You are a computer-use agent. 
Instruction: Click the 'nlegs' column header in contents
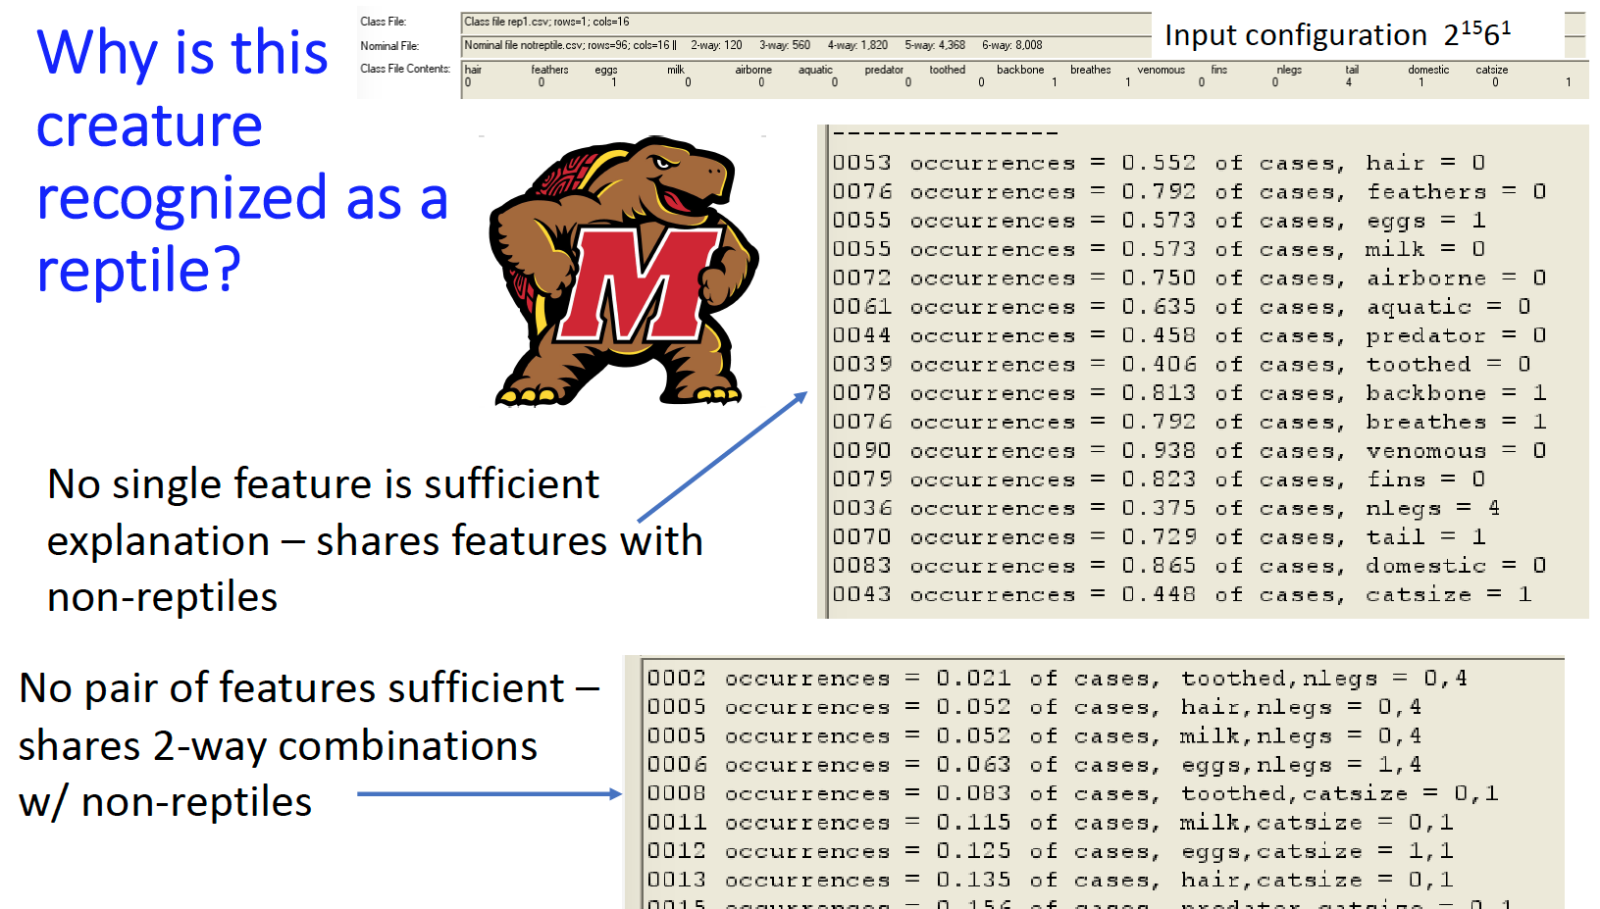[x=1289, y=70]
